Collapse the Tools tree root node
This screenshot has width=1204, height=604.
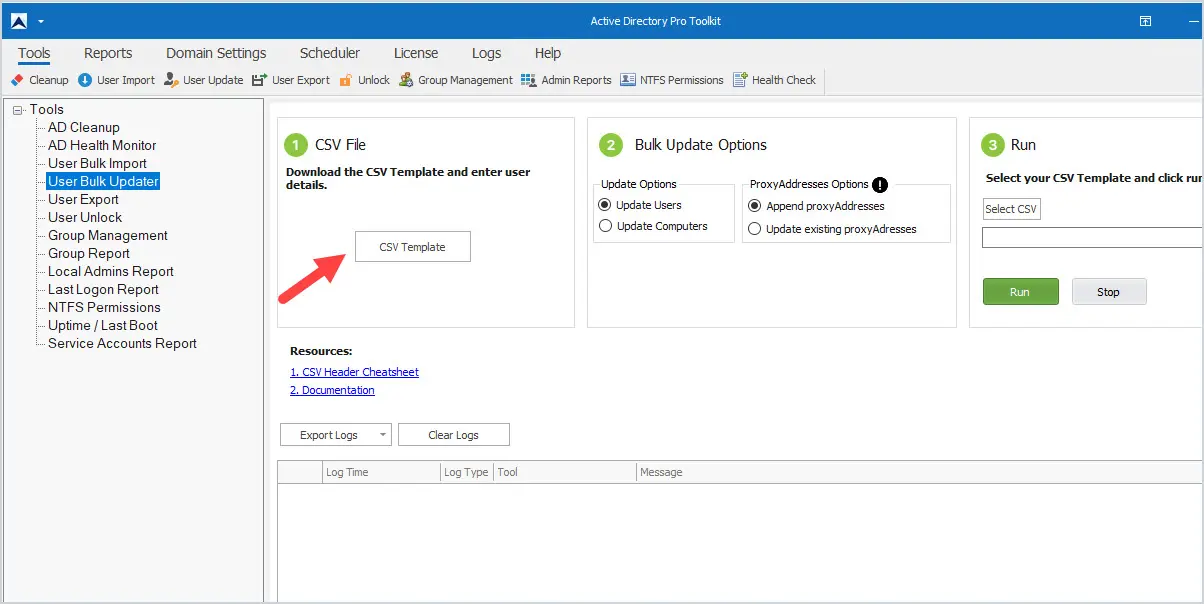click(18, 110)
